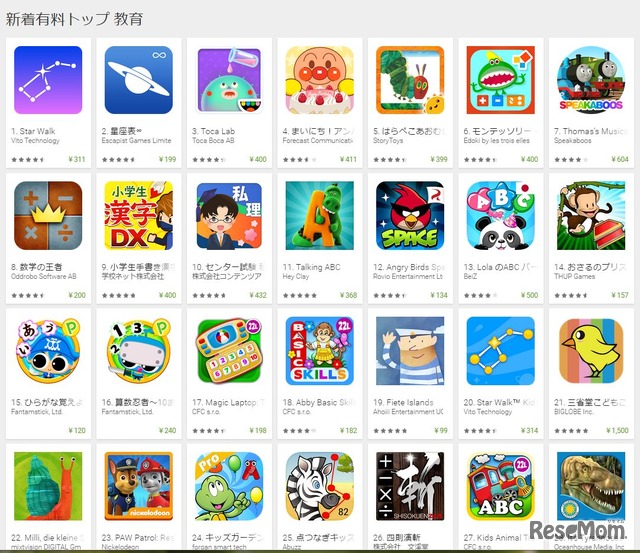Open the Star Walk app icon
Viewport: 640px width, 553px height.
pyautogui.click(x=48, y=80)
